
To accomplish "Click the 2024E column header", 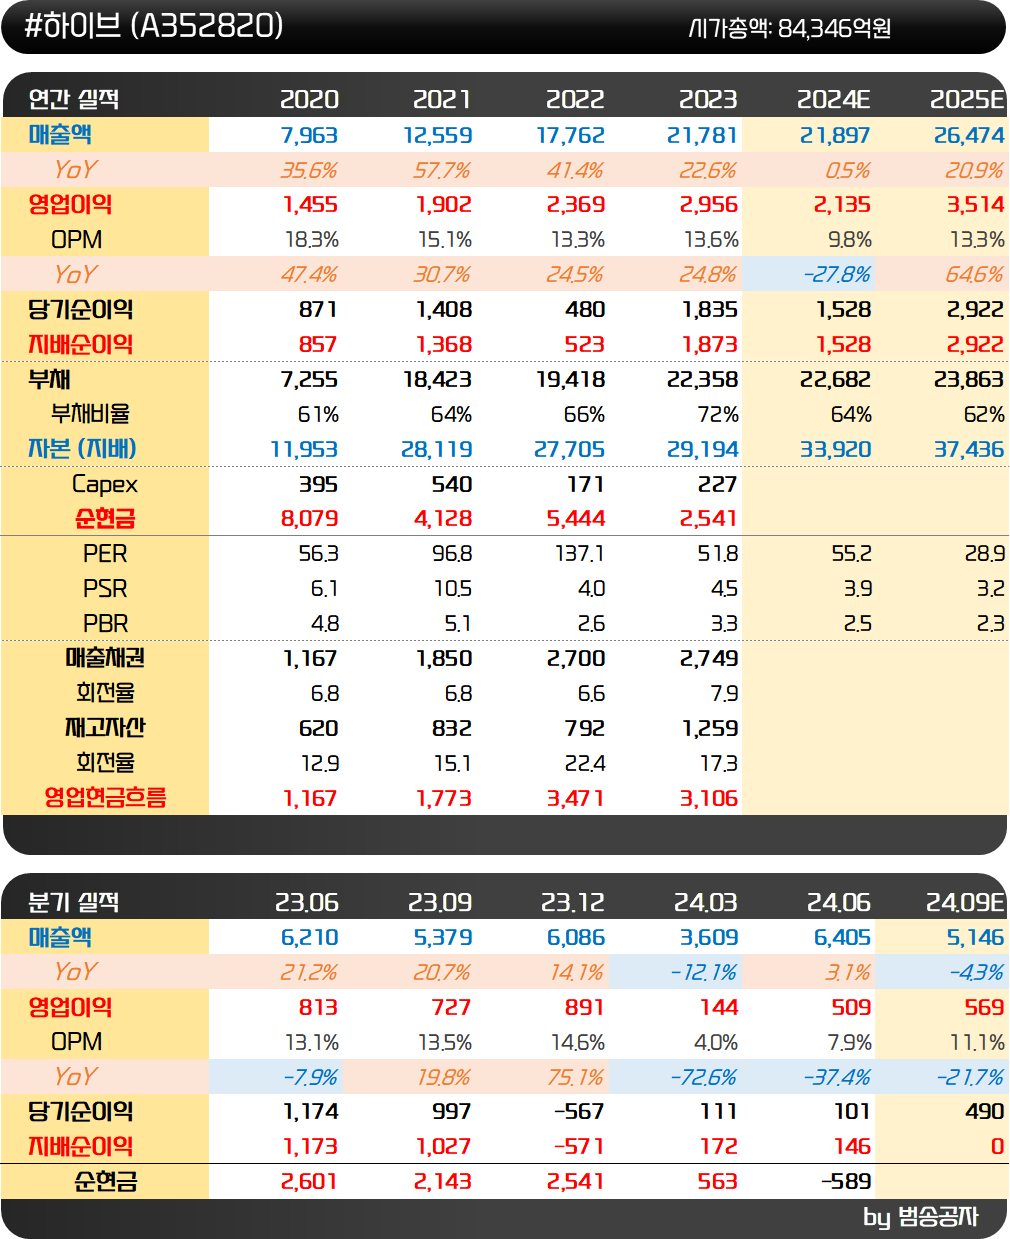I will 834,99.
